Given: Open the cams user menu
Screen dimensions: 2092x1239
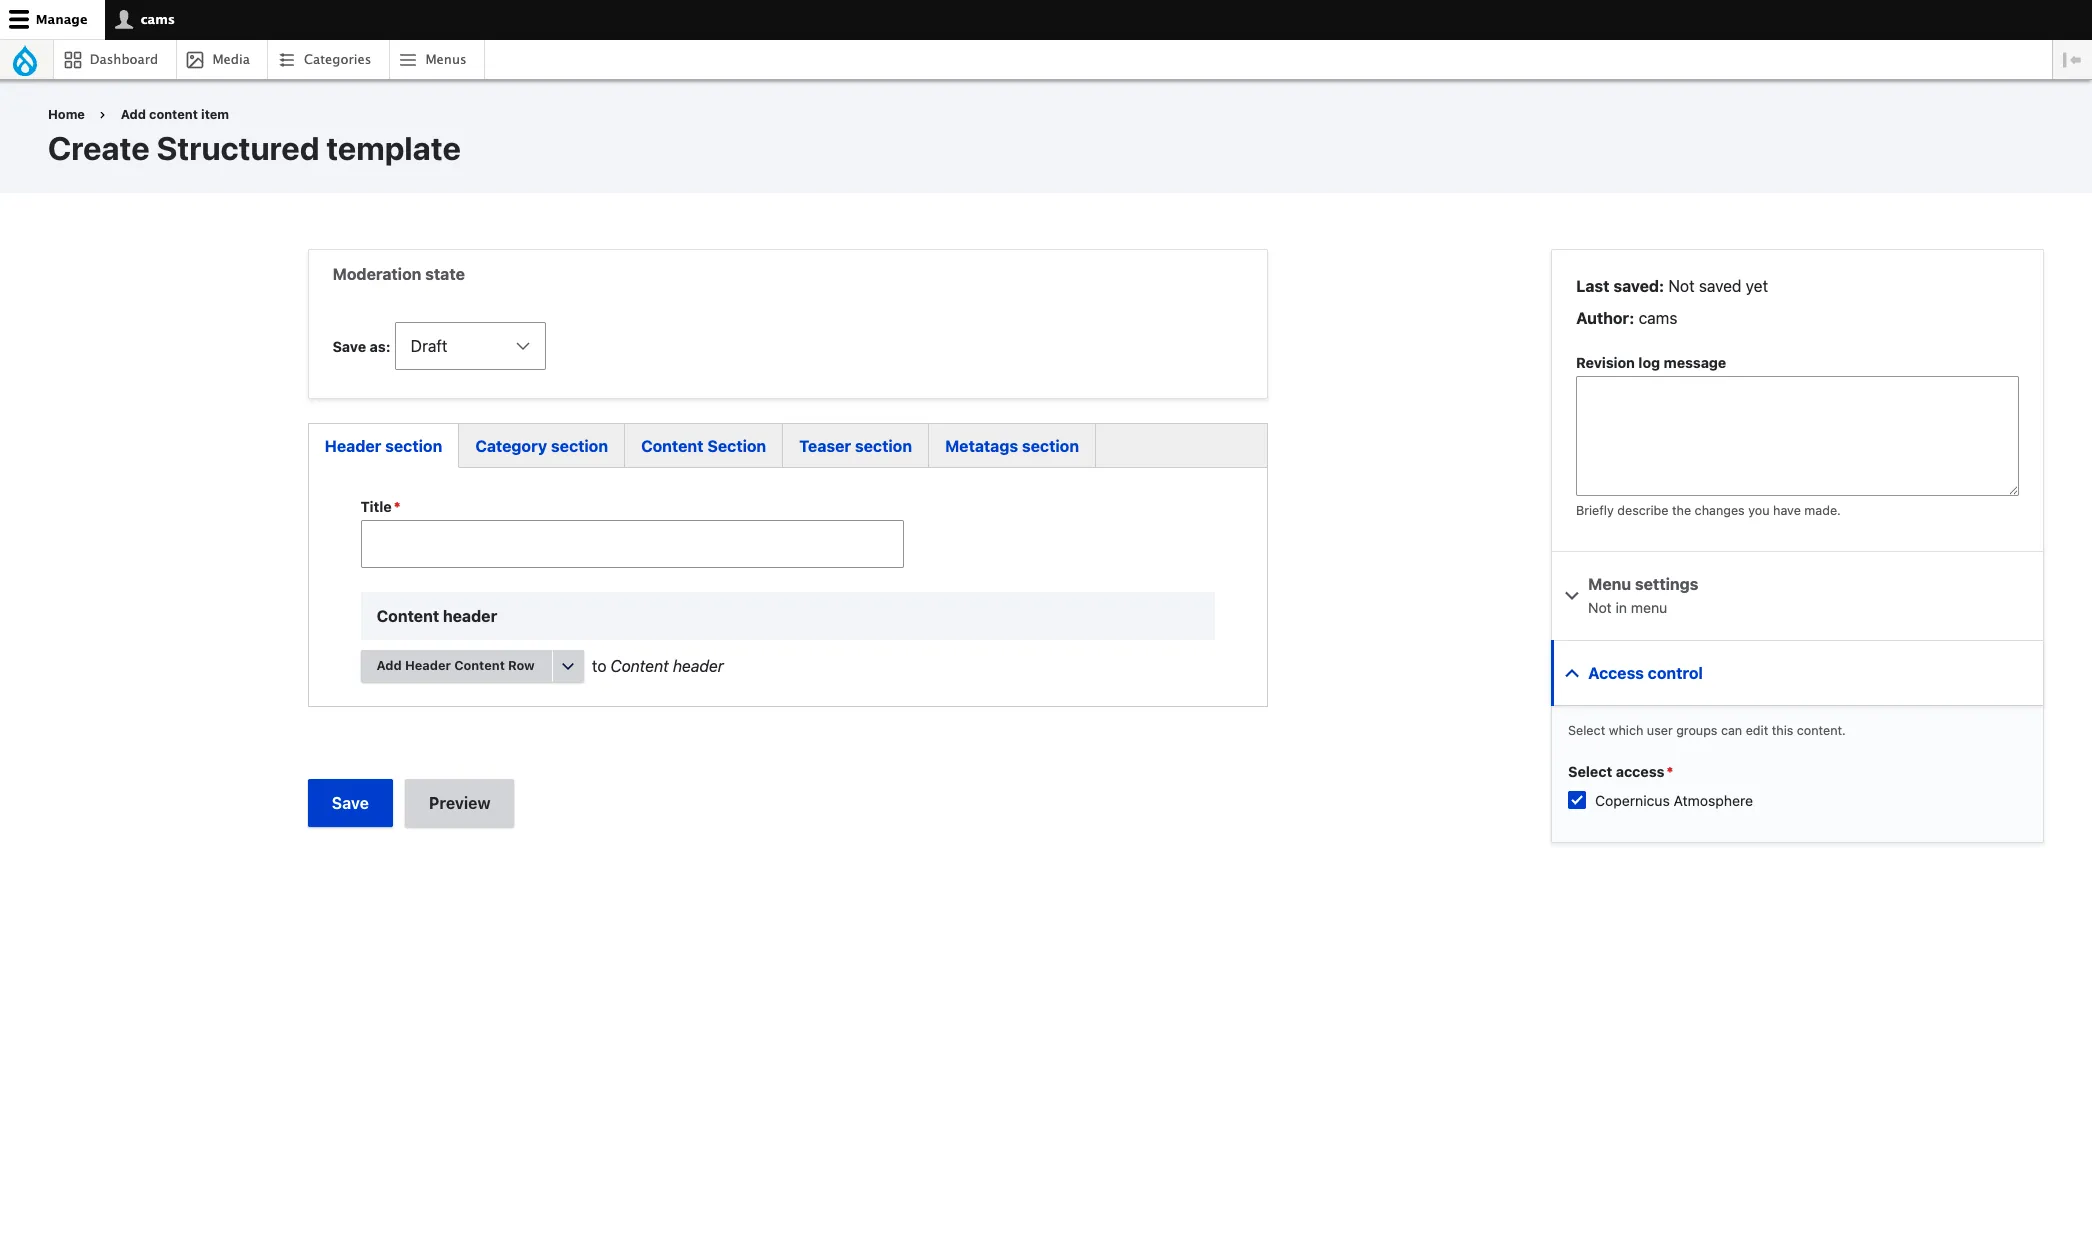Looking at the screenshot, I should [146, 20].
